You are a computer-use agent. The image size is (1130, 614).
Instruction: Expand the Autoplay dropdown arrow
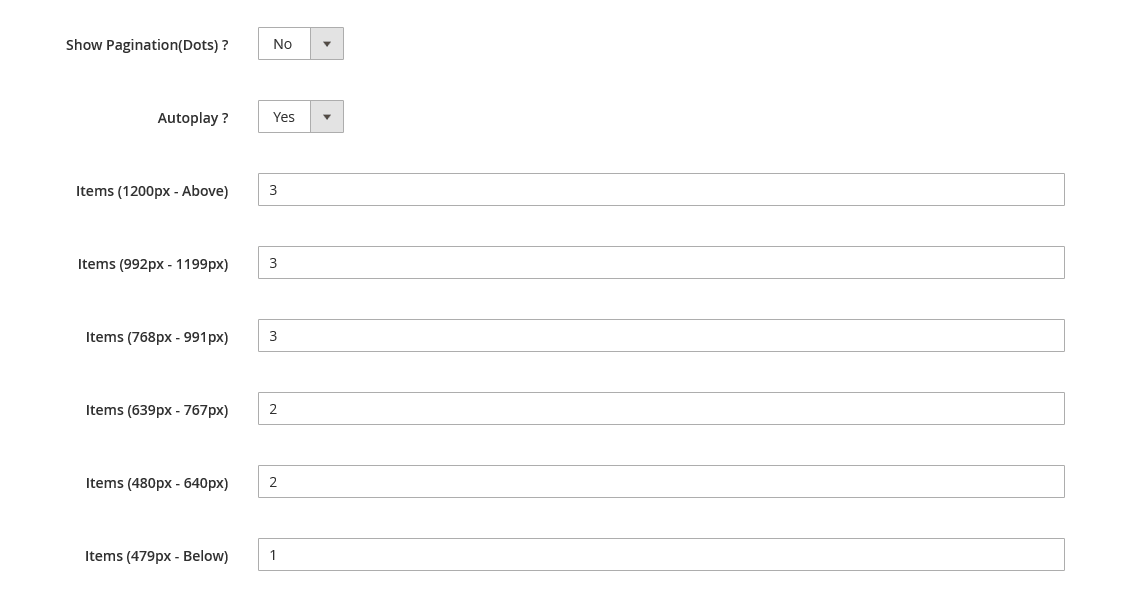click(x=326, y=117)
